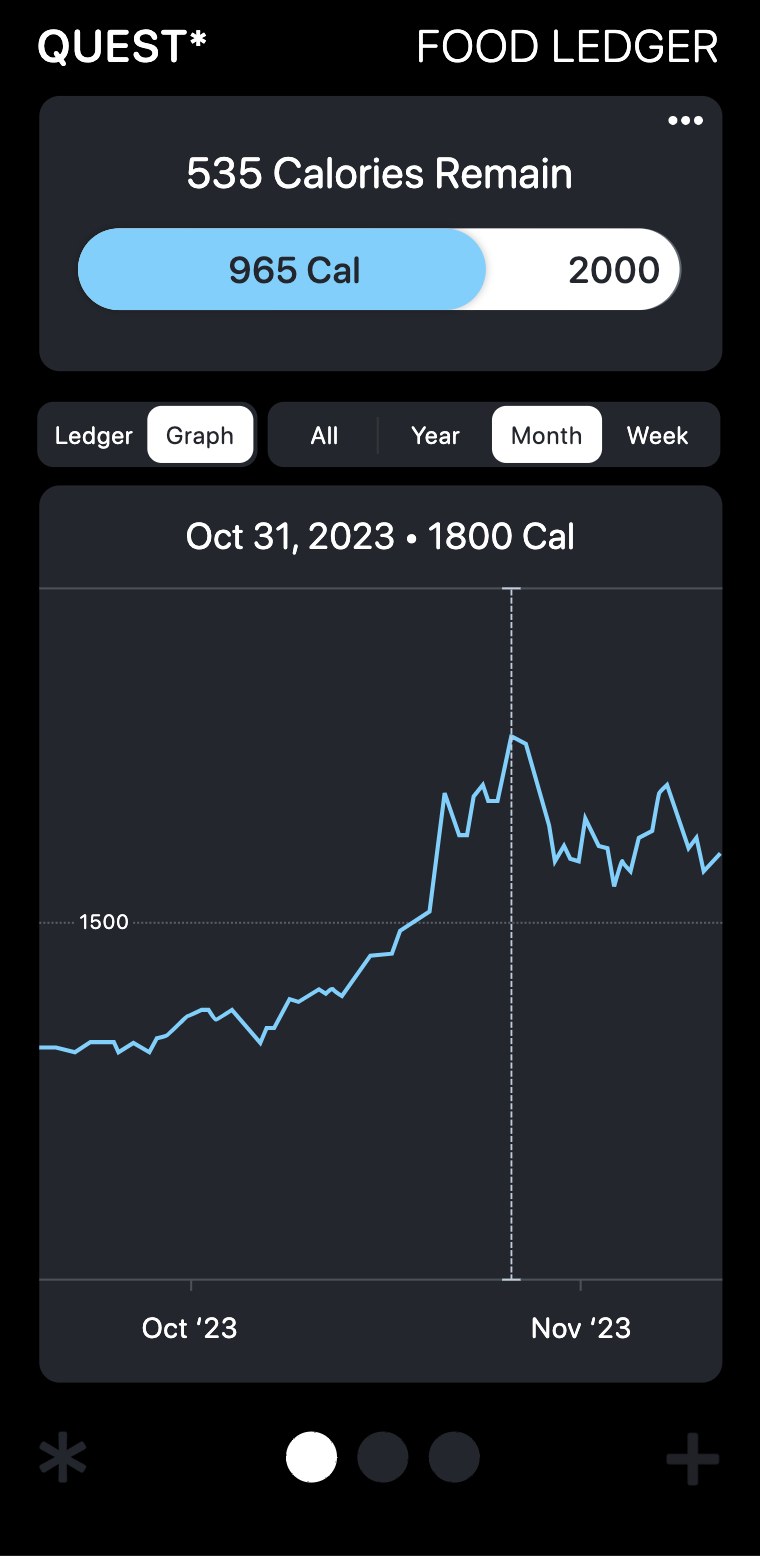Open the three-dot options menu
This screenshot has height=1556, width=760.
[685, 121]
